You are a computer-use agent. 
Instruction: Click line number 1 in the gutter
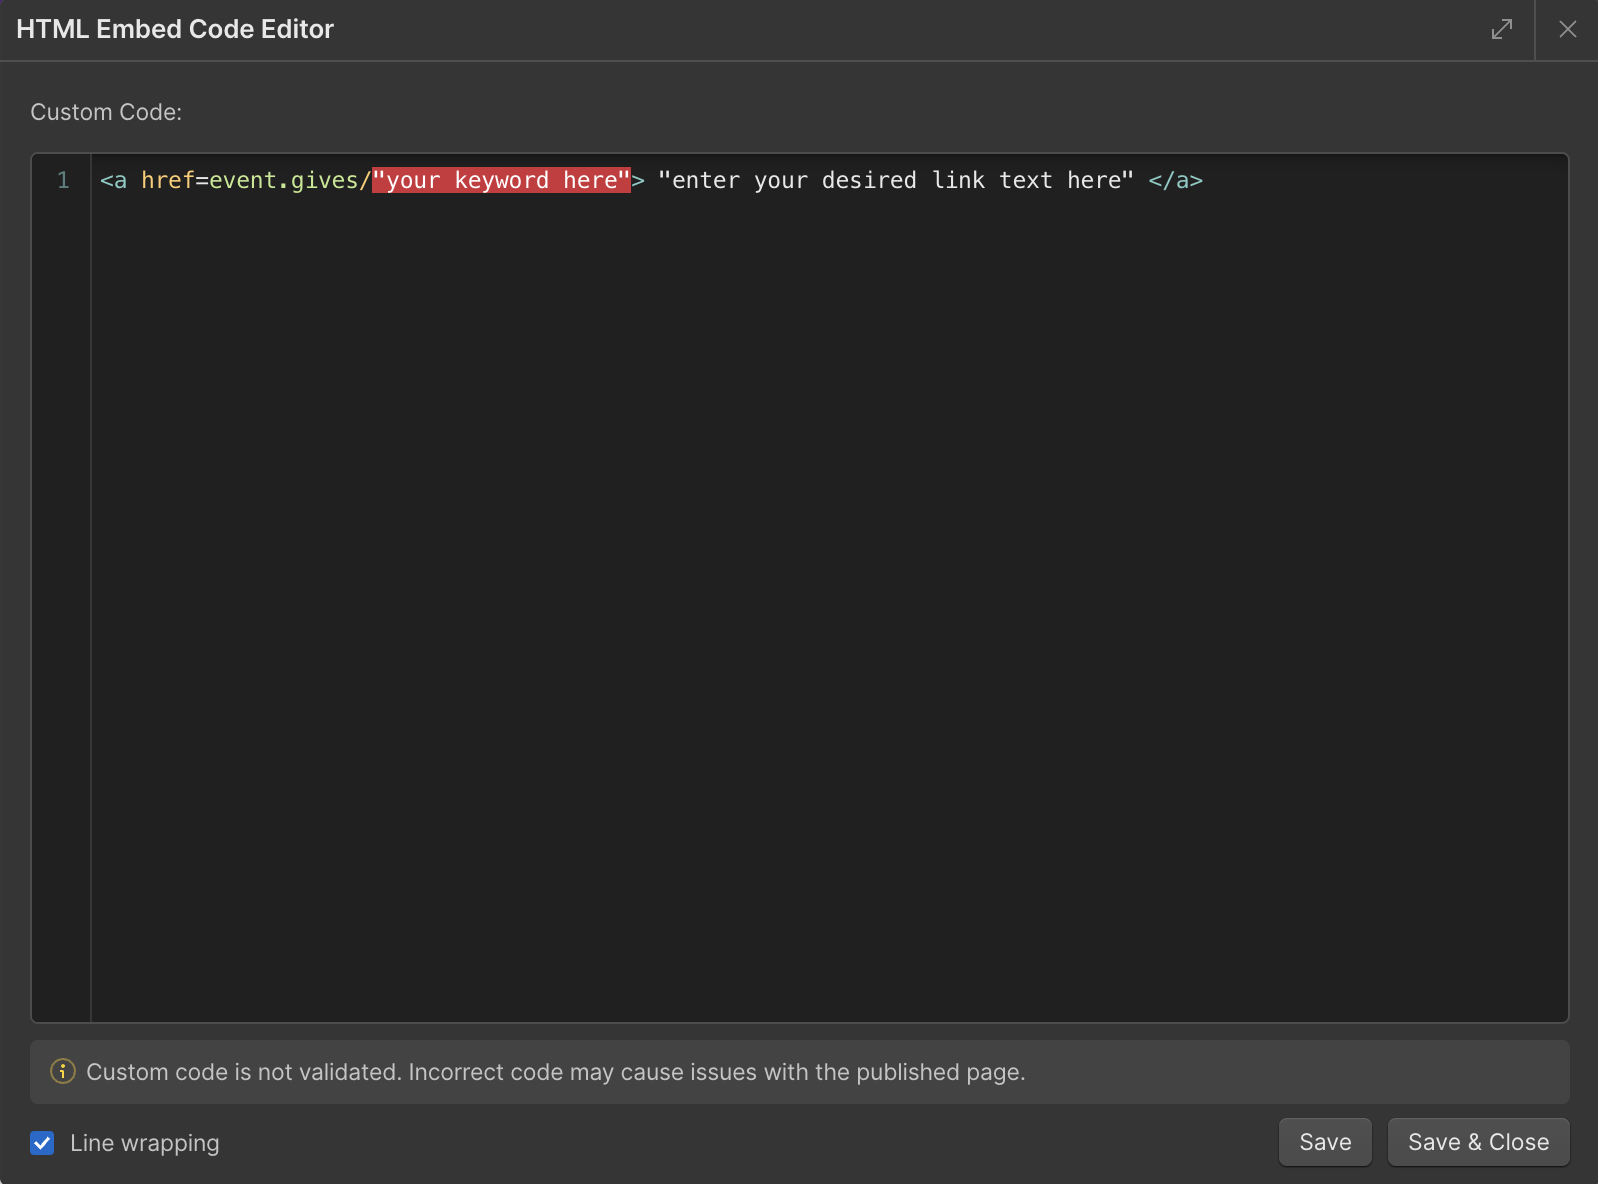[63, 180]
